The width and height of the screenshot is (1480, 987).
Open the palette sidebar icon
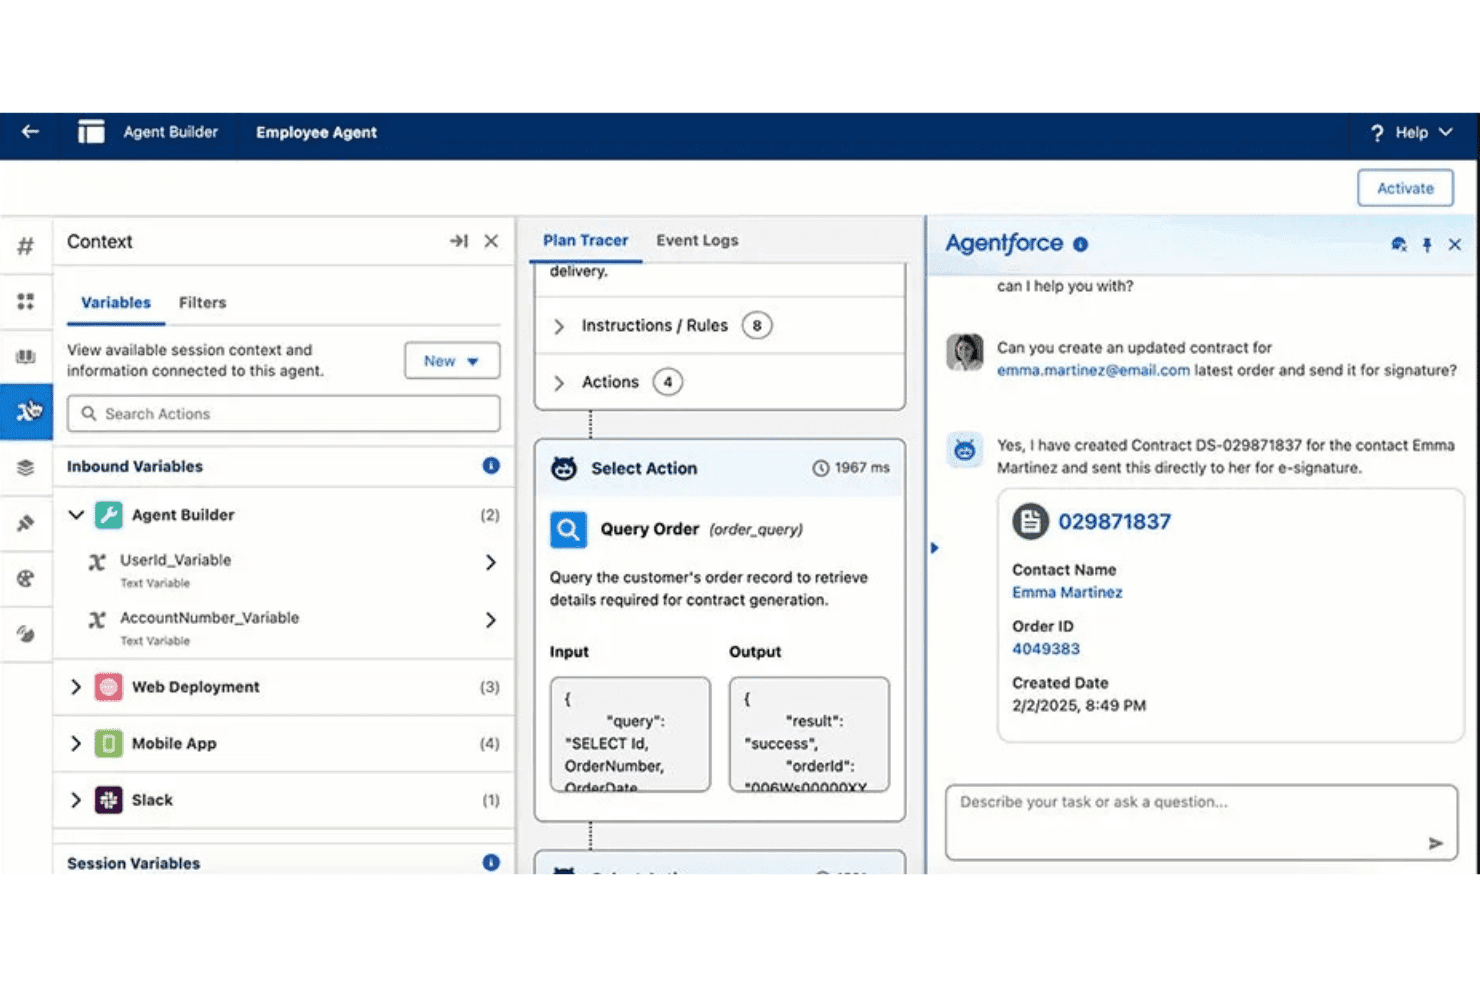26,578
